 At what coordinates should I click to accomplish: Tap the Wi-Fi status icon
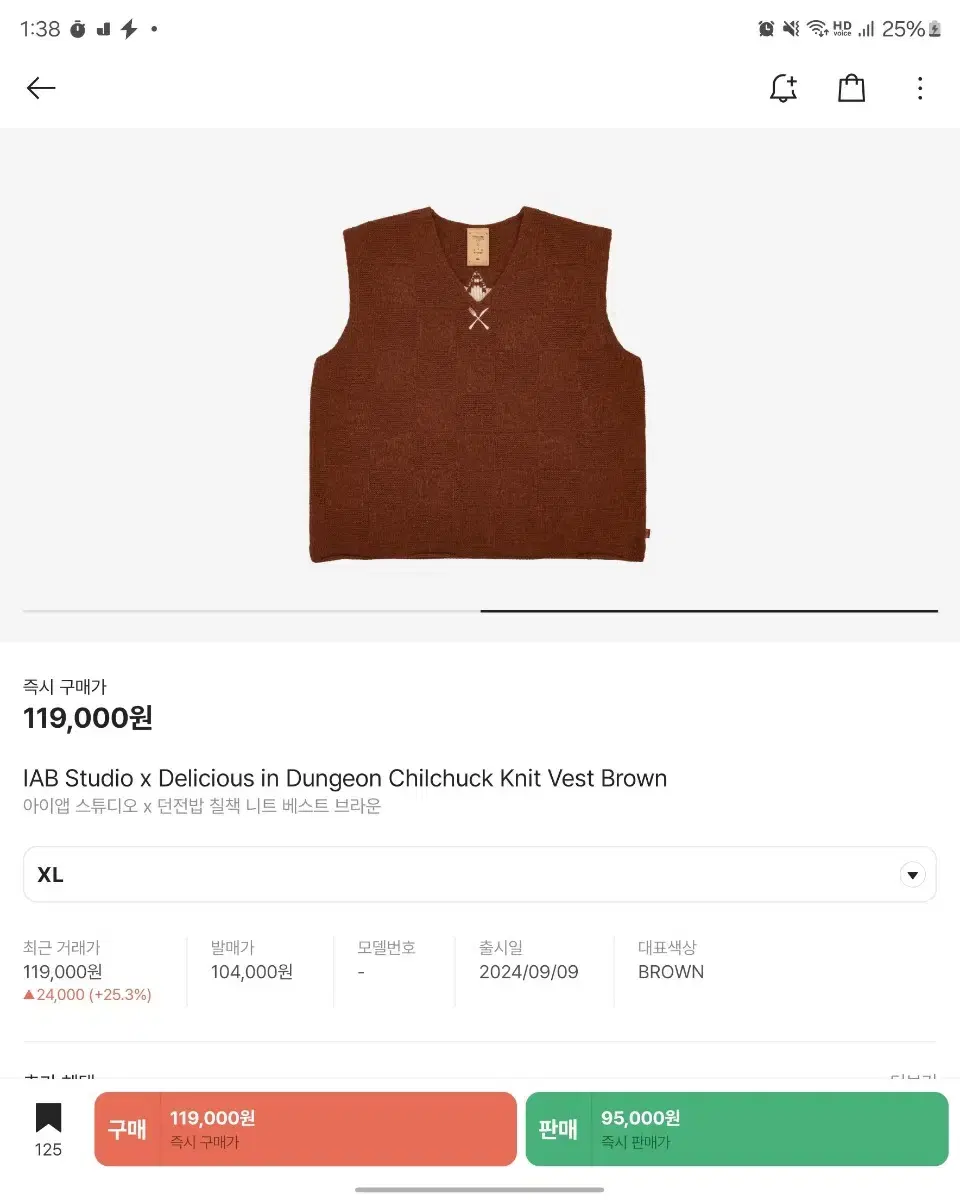pos(817,29)
